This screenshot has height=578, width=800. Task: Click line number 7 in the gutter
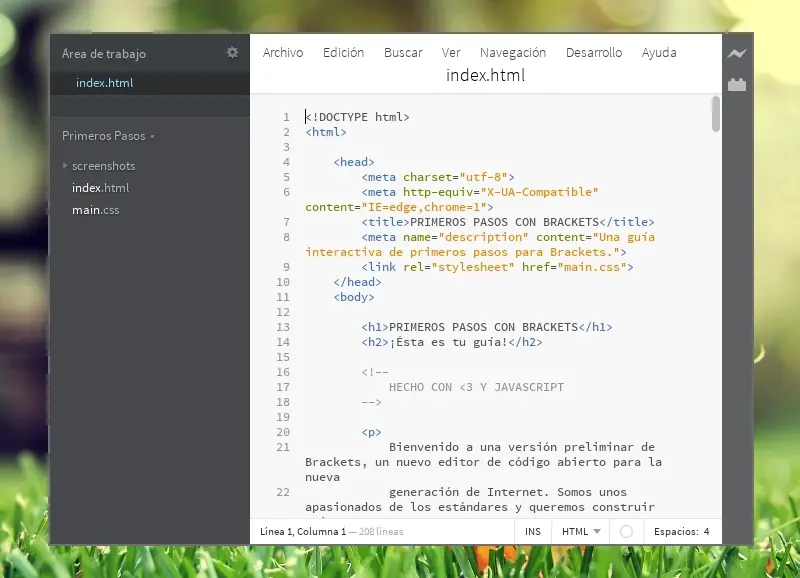[286, 222]
